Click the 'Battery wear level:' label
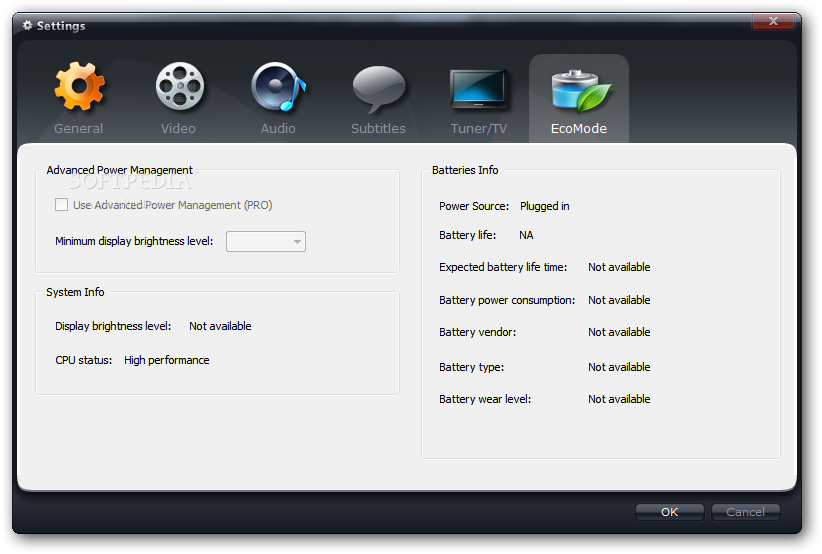Viewport: 822px width, 554px height. coord(485,399)
